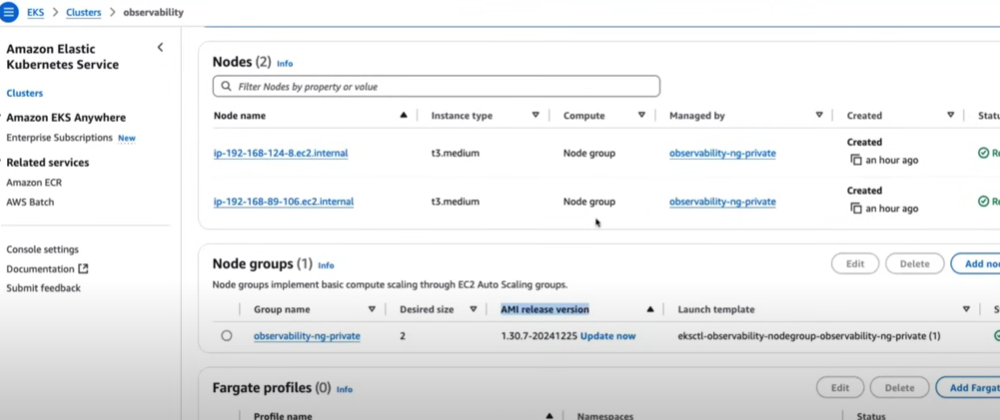Click t3.medium cell of ip-192-168-89-106 row
Viewport: 1000px width, 420px height.
(455, 201)
